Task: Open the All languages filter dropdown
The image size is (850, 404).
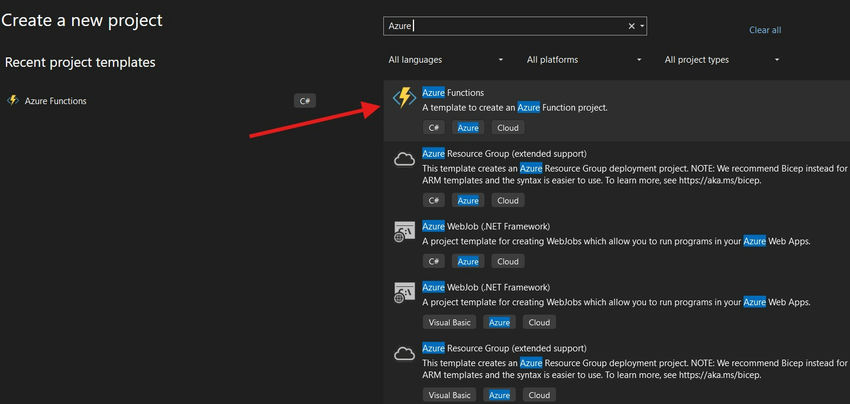Action: pos(446,60)
